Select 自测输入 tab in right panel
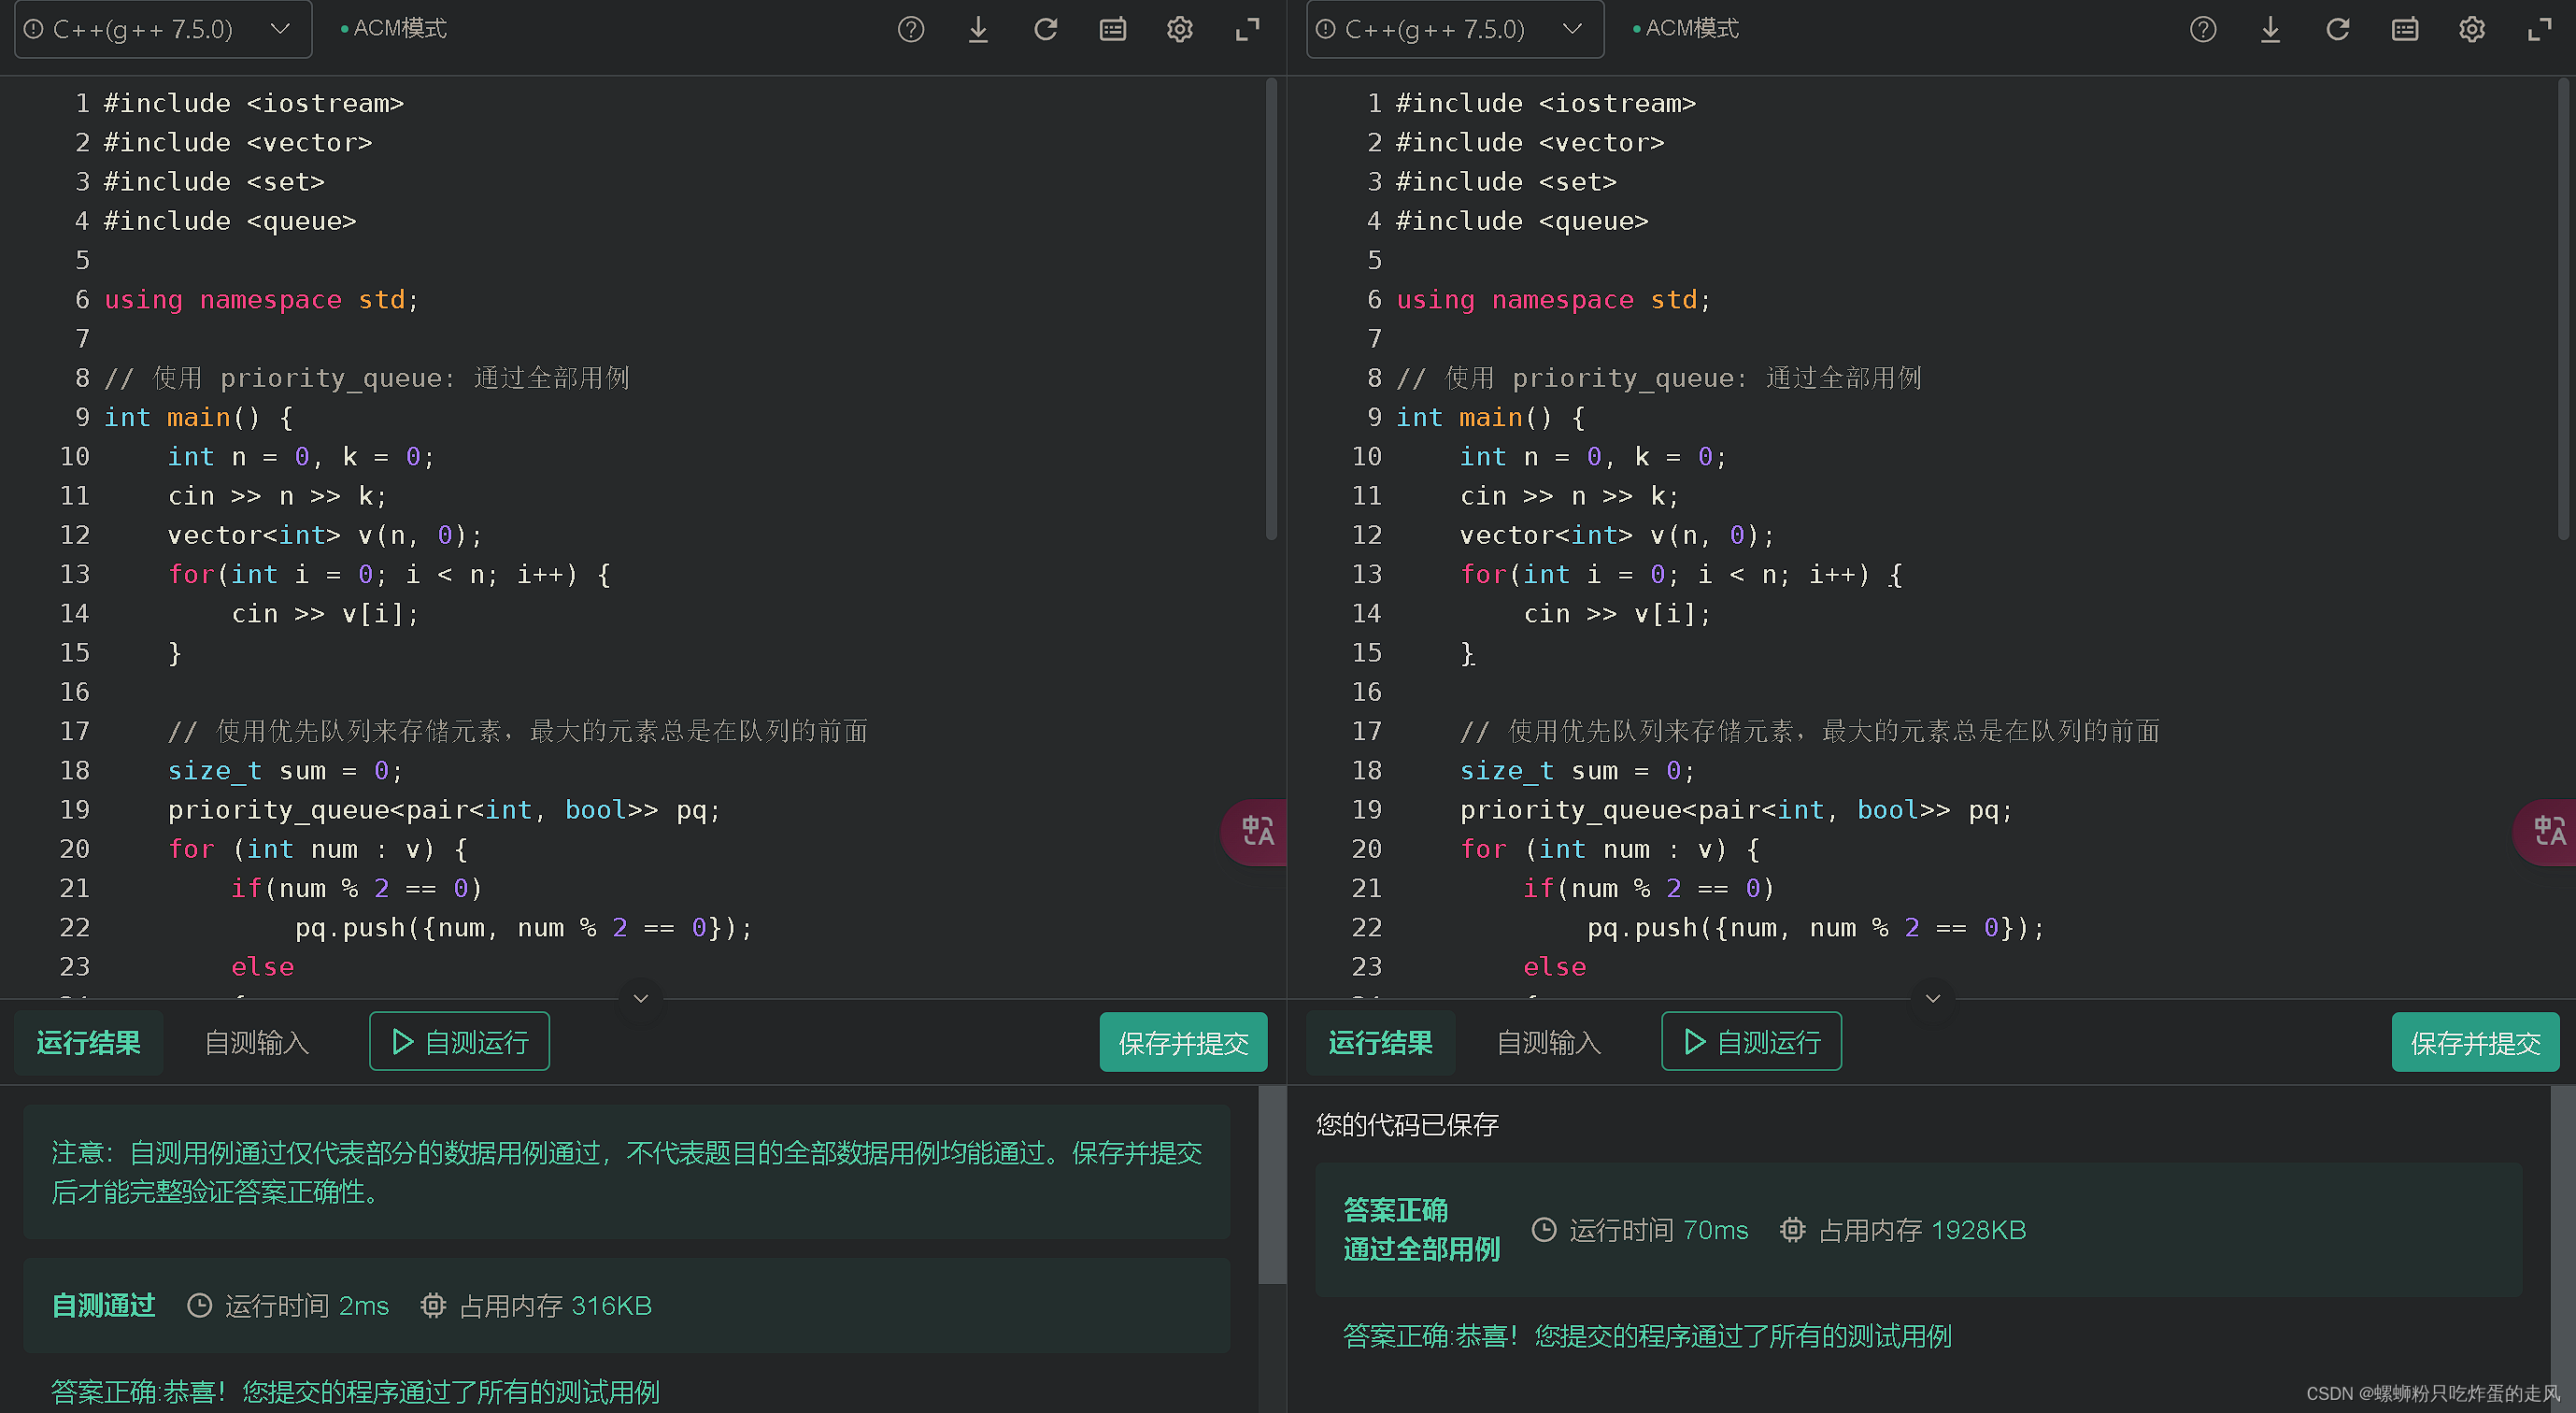 (1549, 1042)
